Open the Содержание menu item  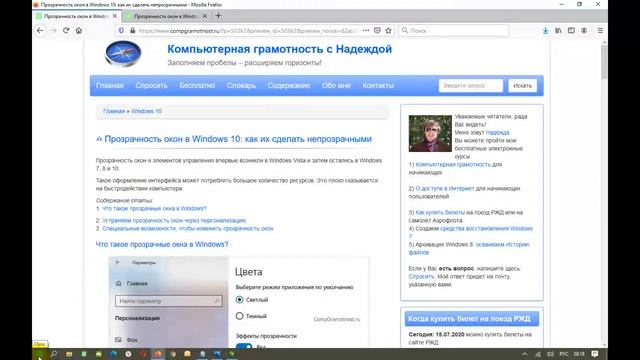pyautogui.click(x=289, y=86)
